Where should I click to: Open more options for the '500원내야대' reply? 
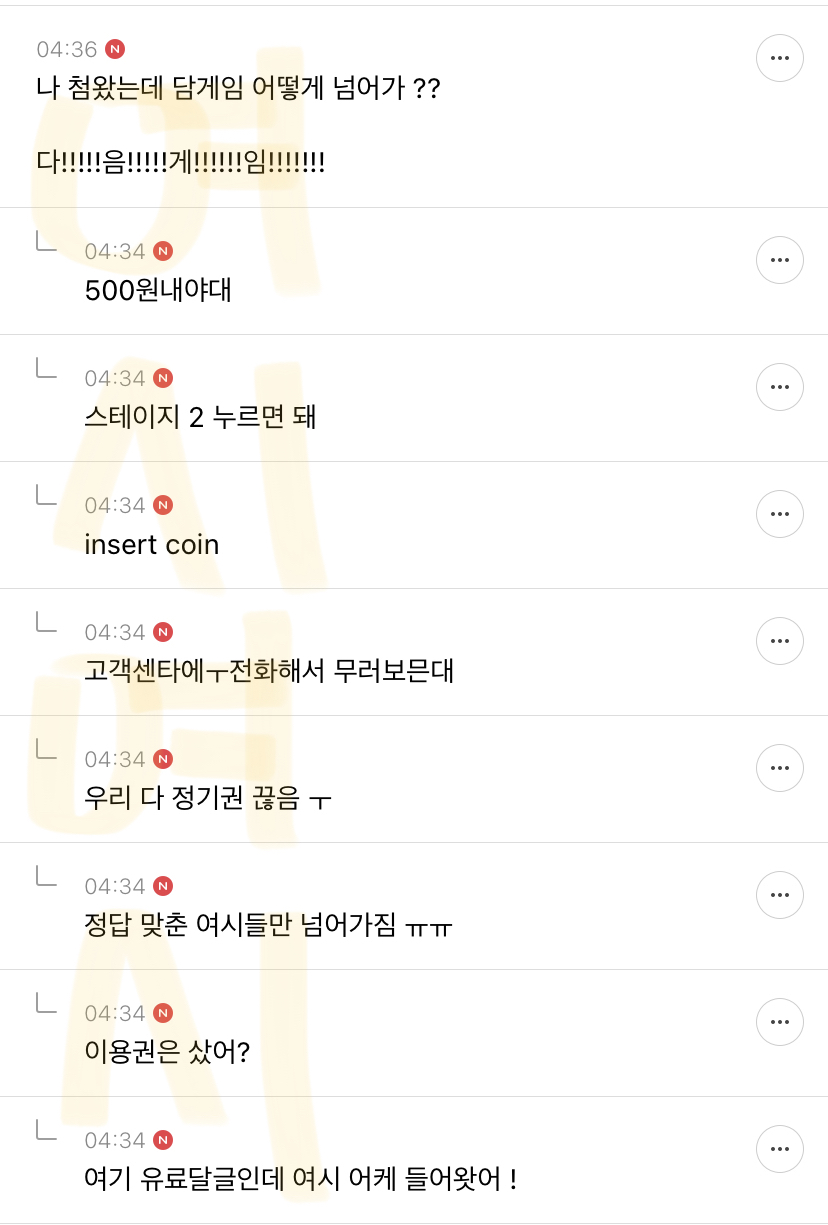point(779,260)
